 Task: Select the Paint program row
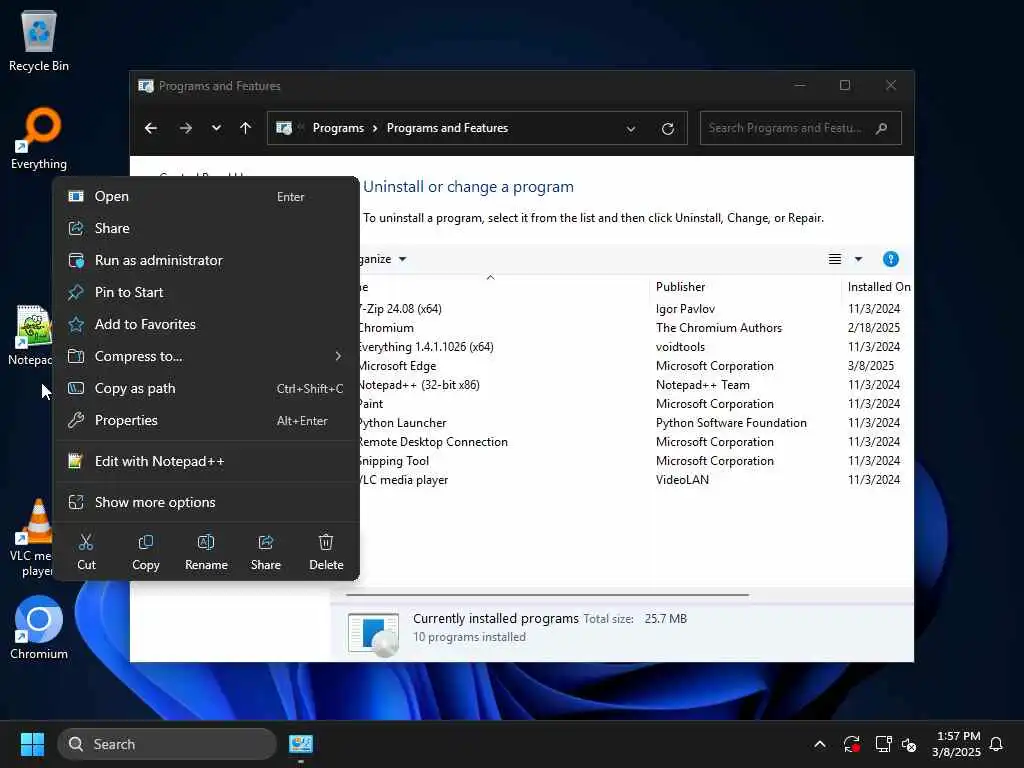tap(635, 404)
